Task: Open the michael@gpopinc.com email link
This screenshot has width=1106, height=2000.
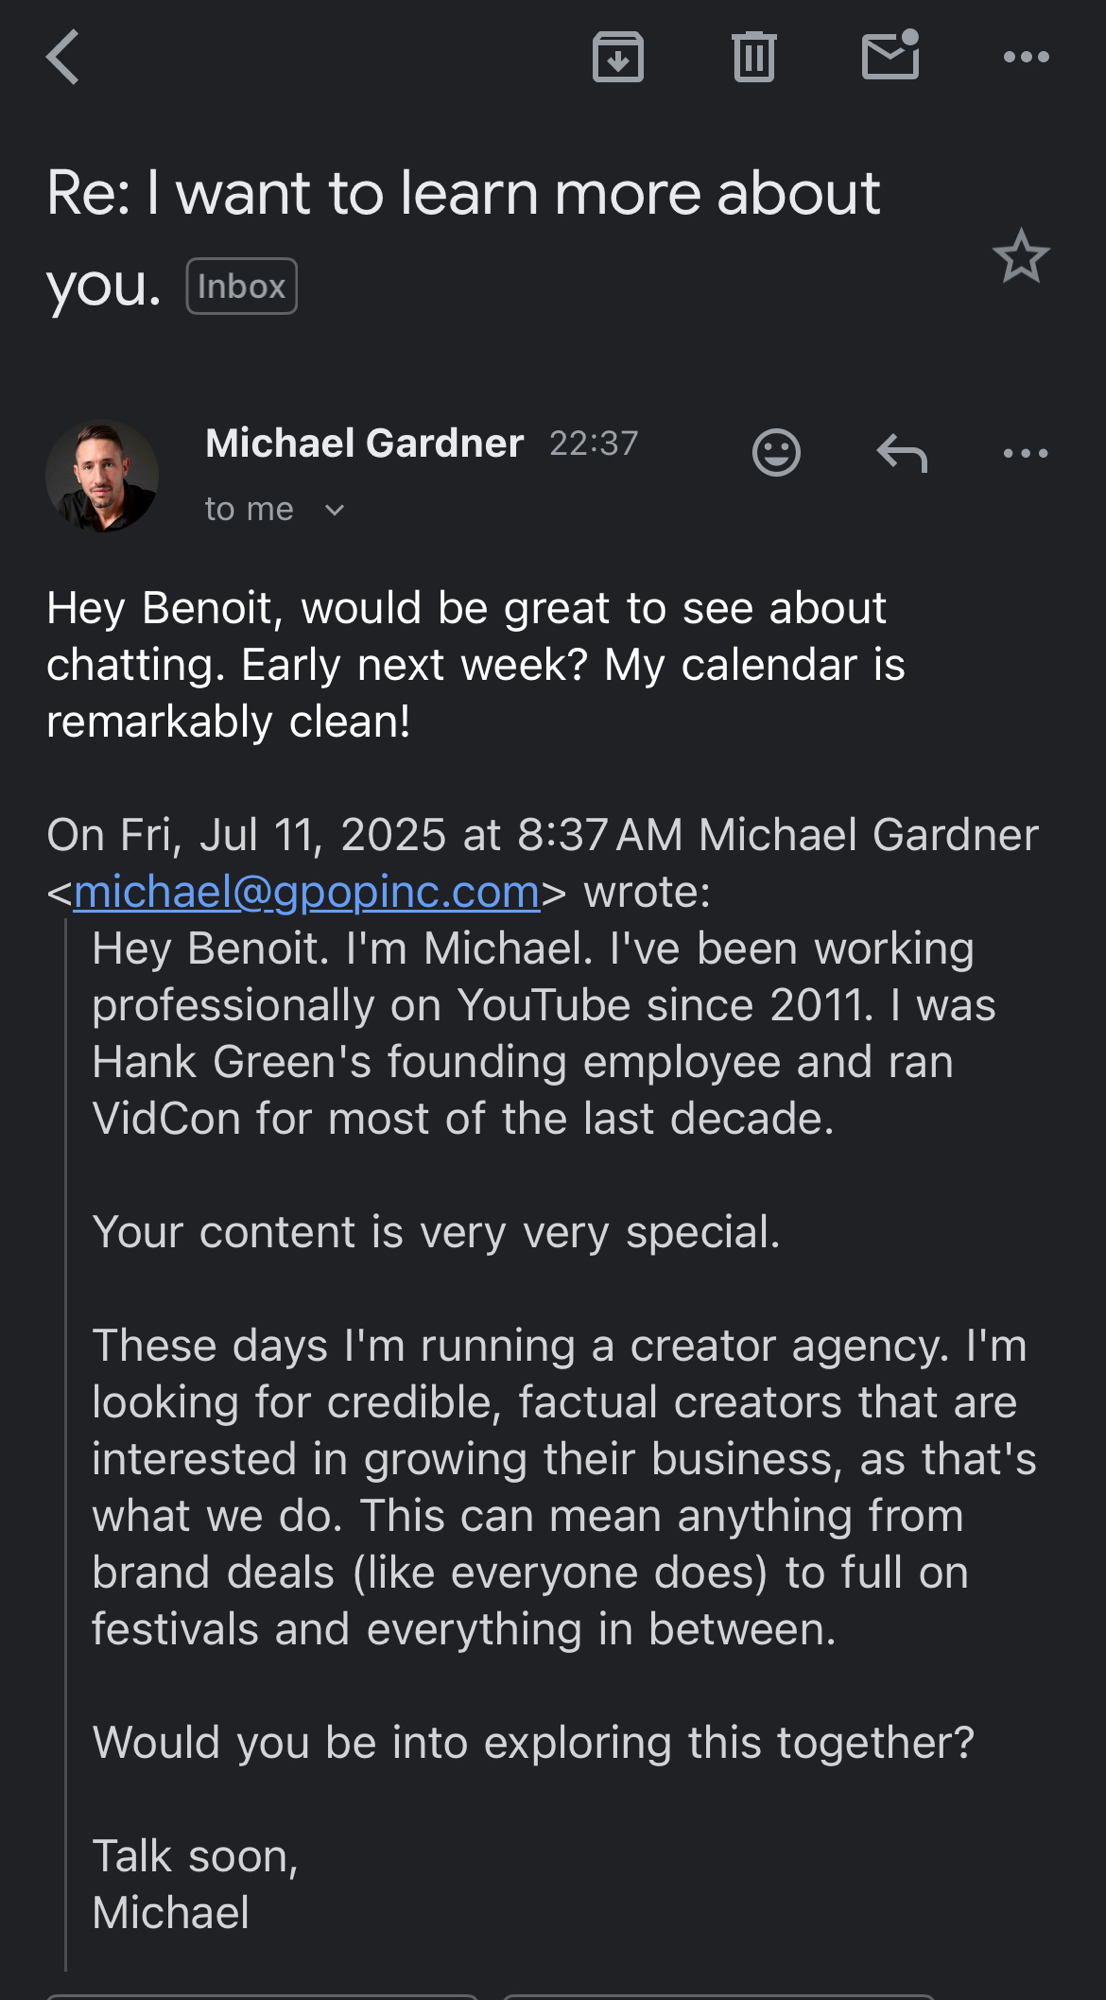Action: tap(306, 891)
